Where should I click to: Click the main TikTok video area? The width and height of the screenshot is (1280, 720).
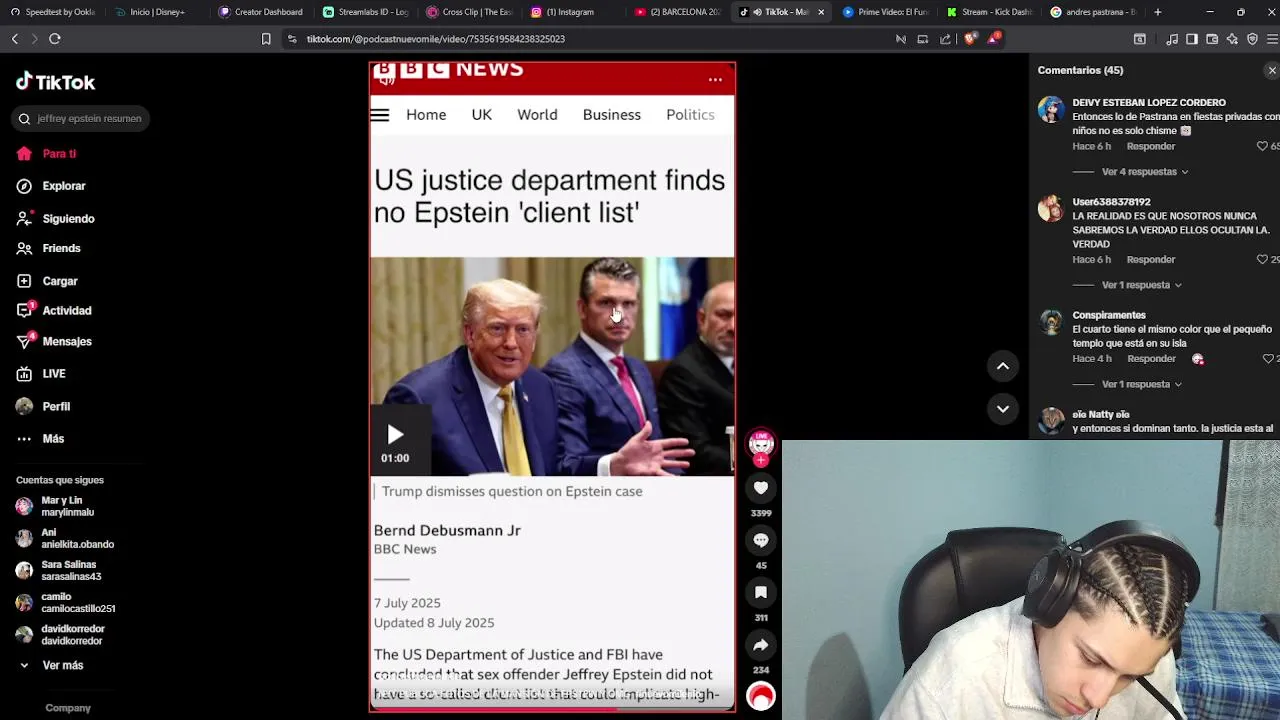point(552,387)
